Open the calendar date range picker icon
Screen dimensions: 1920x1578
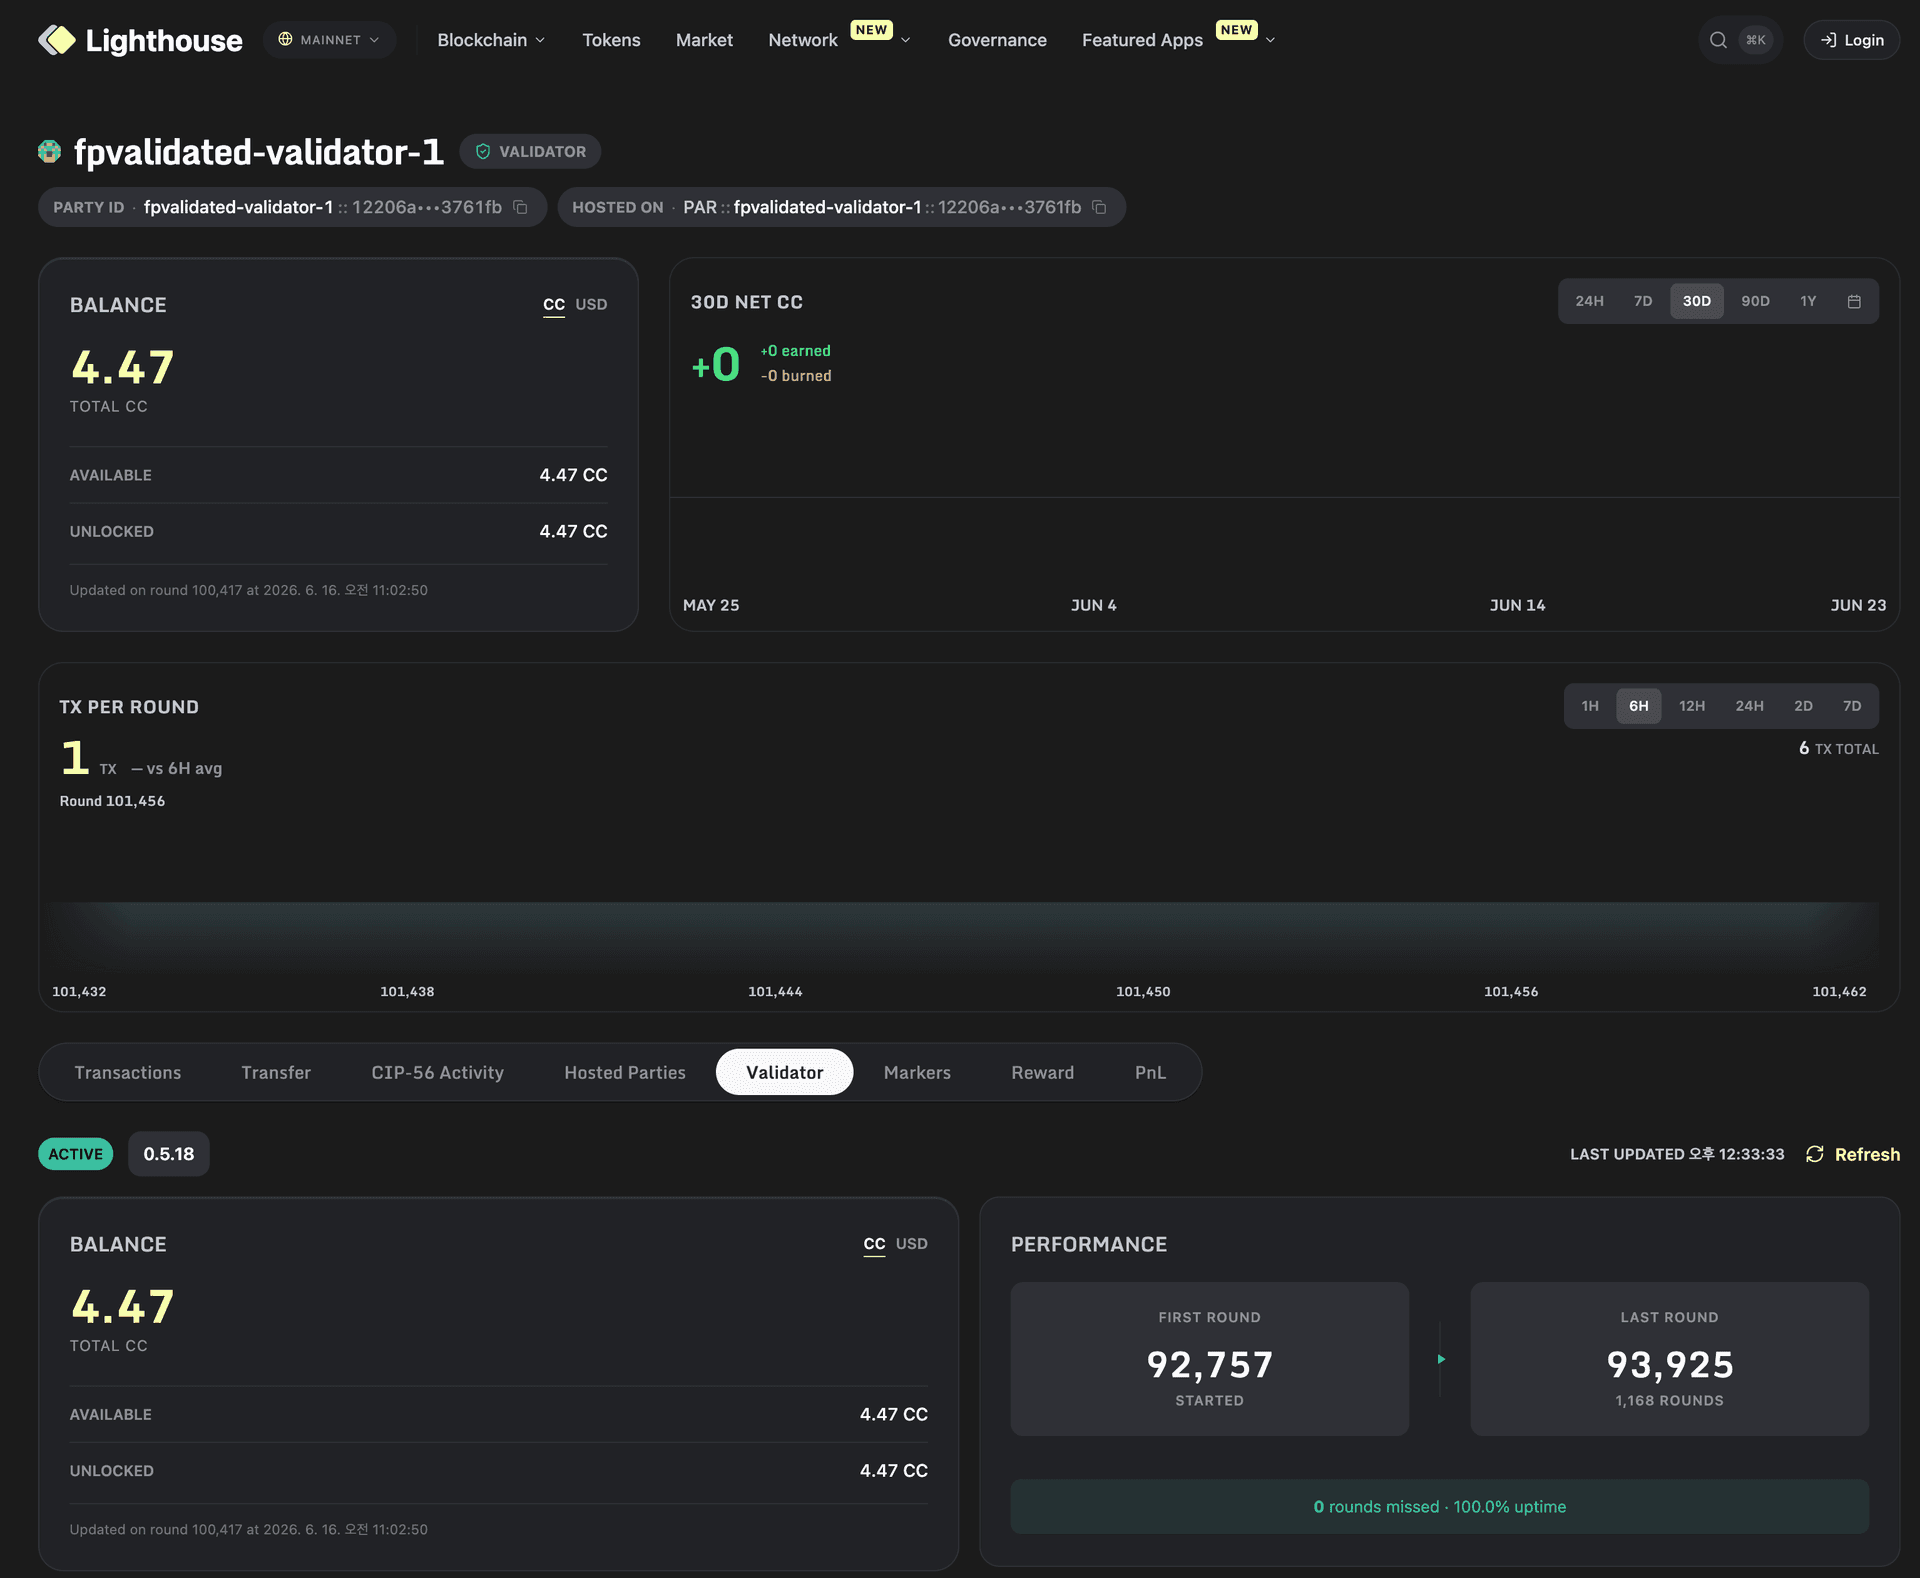pos(1854,301)
